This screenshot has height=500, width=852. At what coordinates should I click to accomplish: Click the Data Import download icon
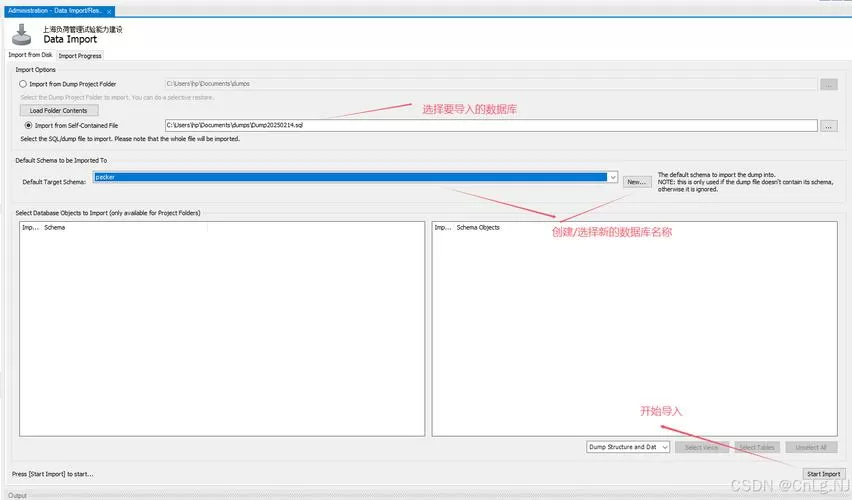(22, 34)
